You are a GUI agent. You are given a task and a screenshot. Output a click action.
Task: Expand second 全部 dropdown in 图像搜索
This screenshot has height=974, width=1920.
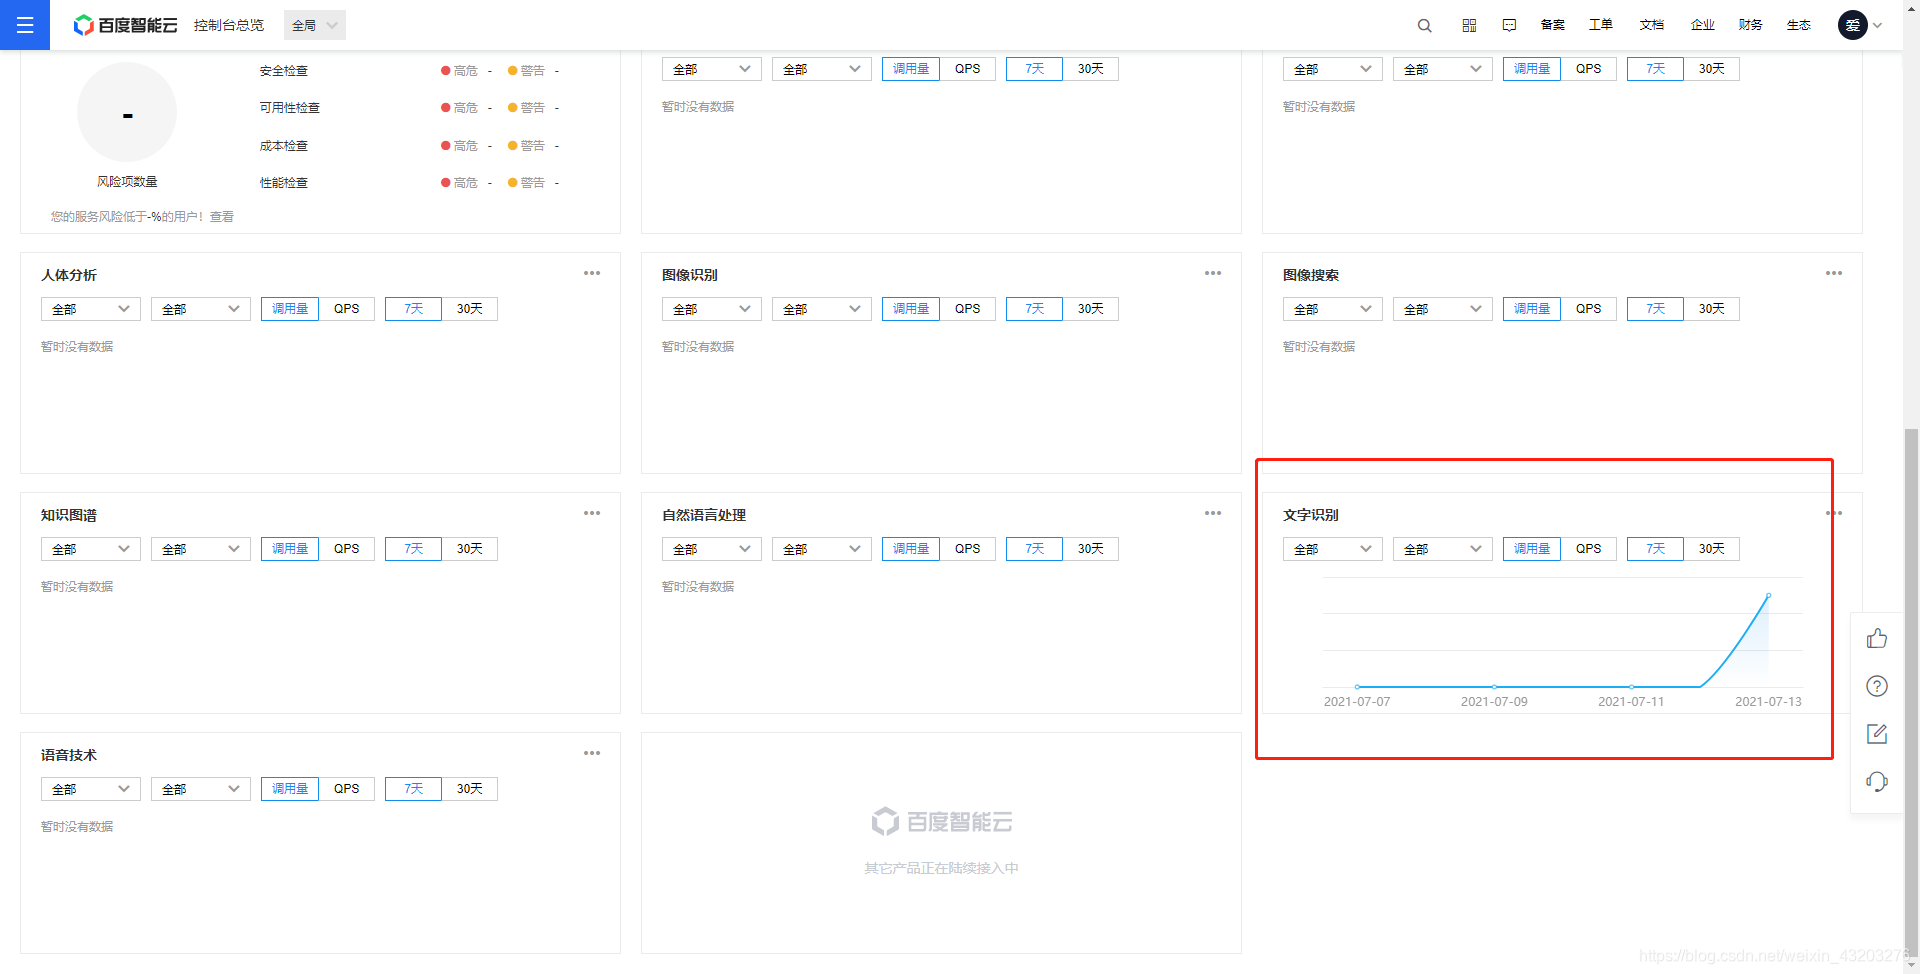[1443, 309]
